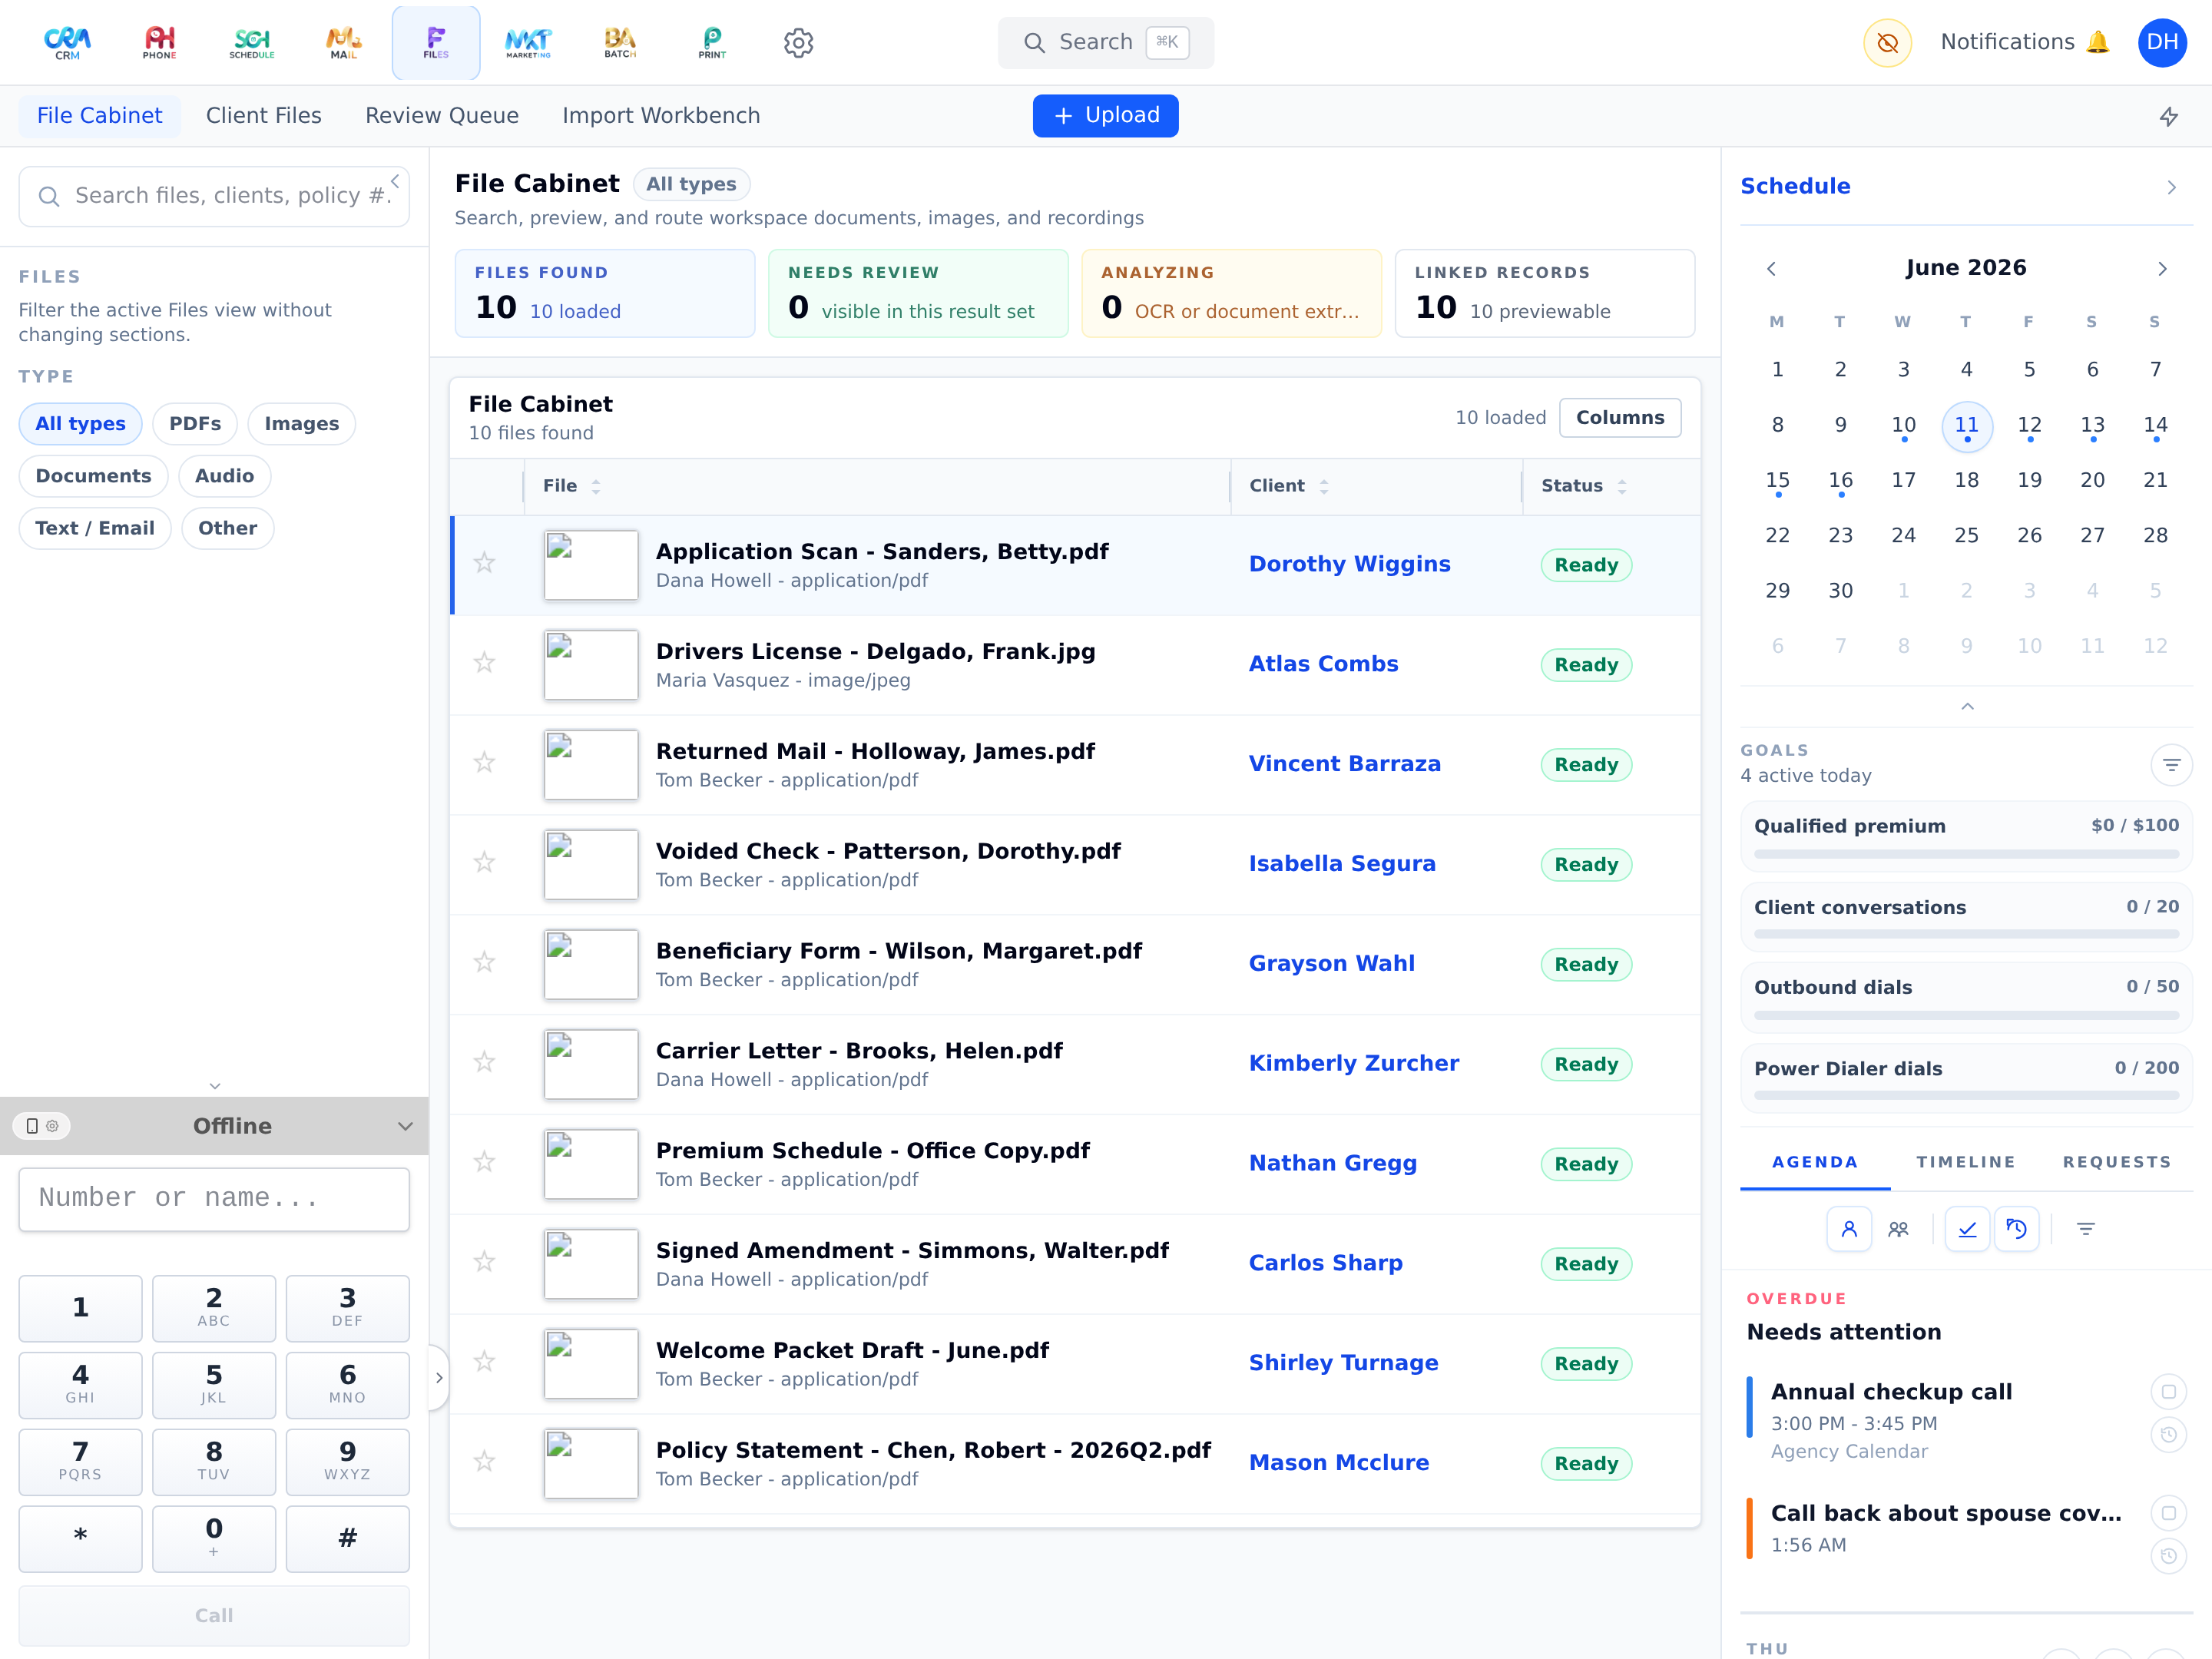
Task: Star Voided Check - Patterson, Dorothy.pdf
Action: (484, 863)
